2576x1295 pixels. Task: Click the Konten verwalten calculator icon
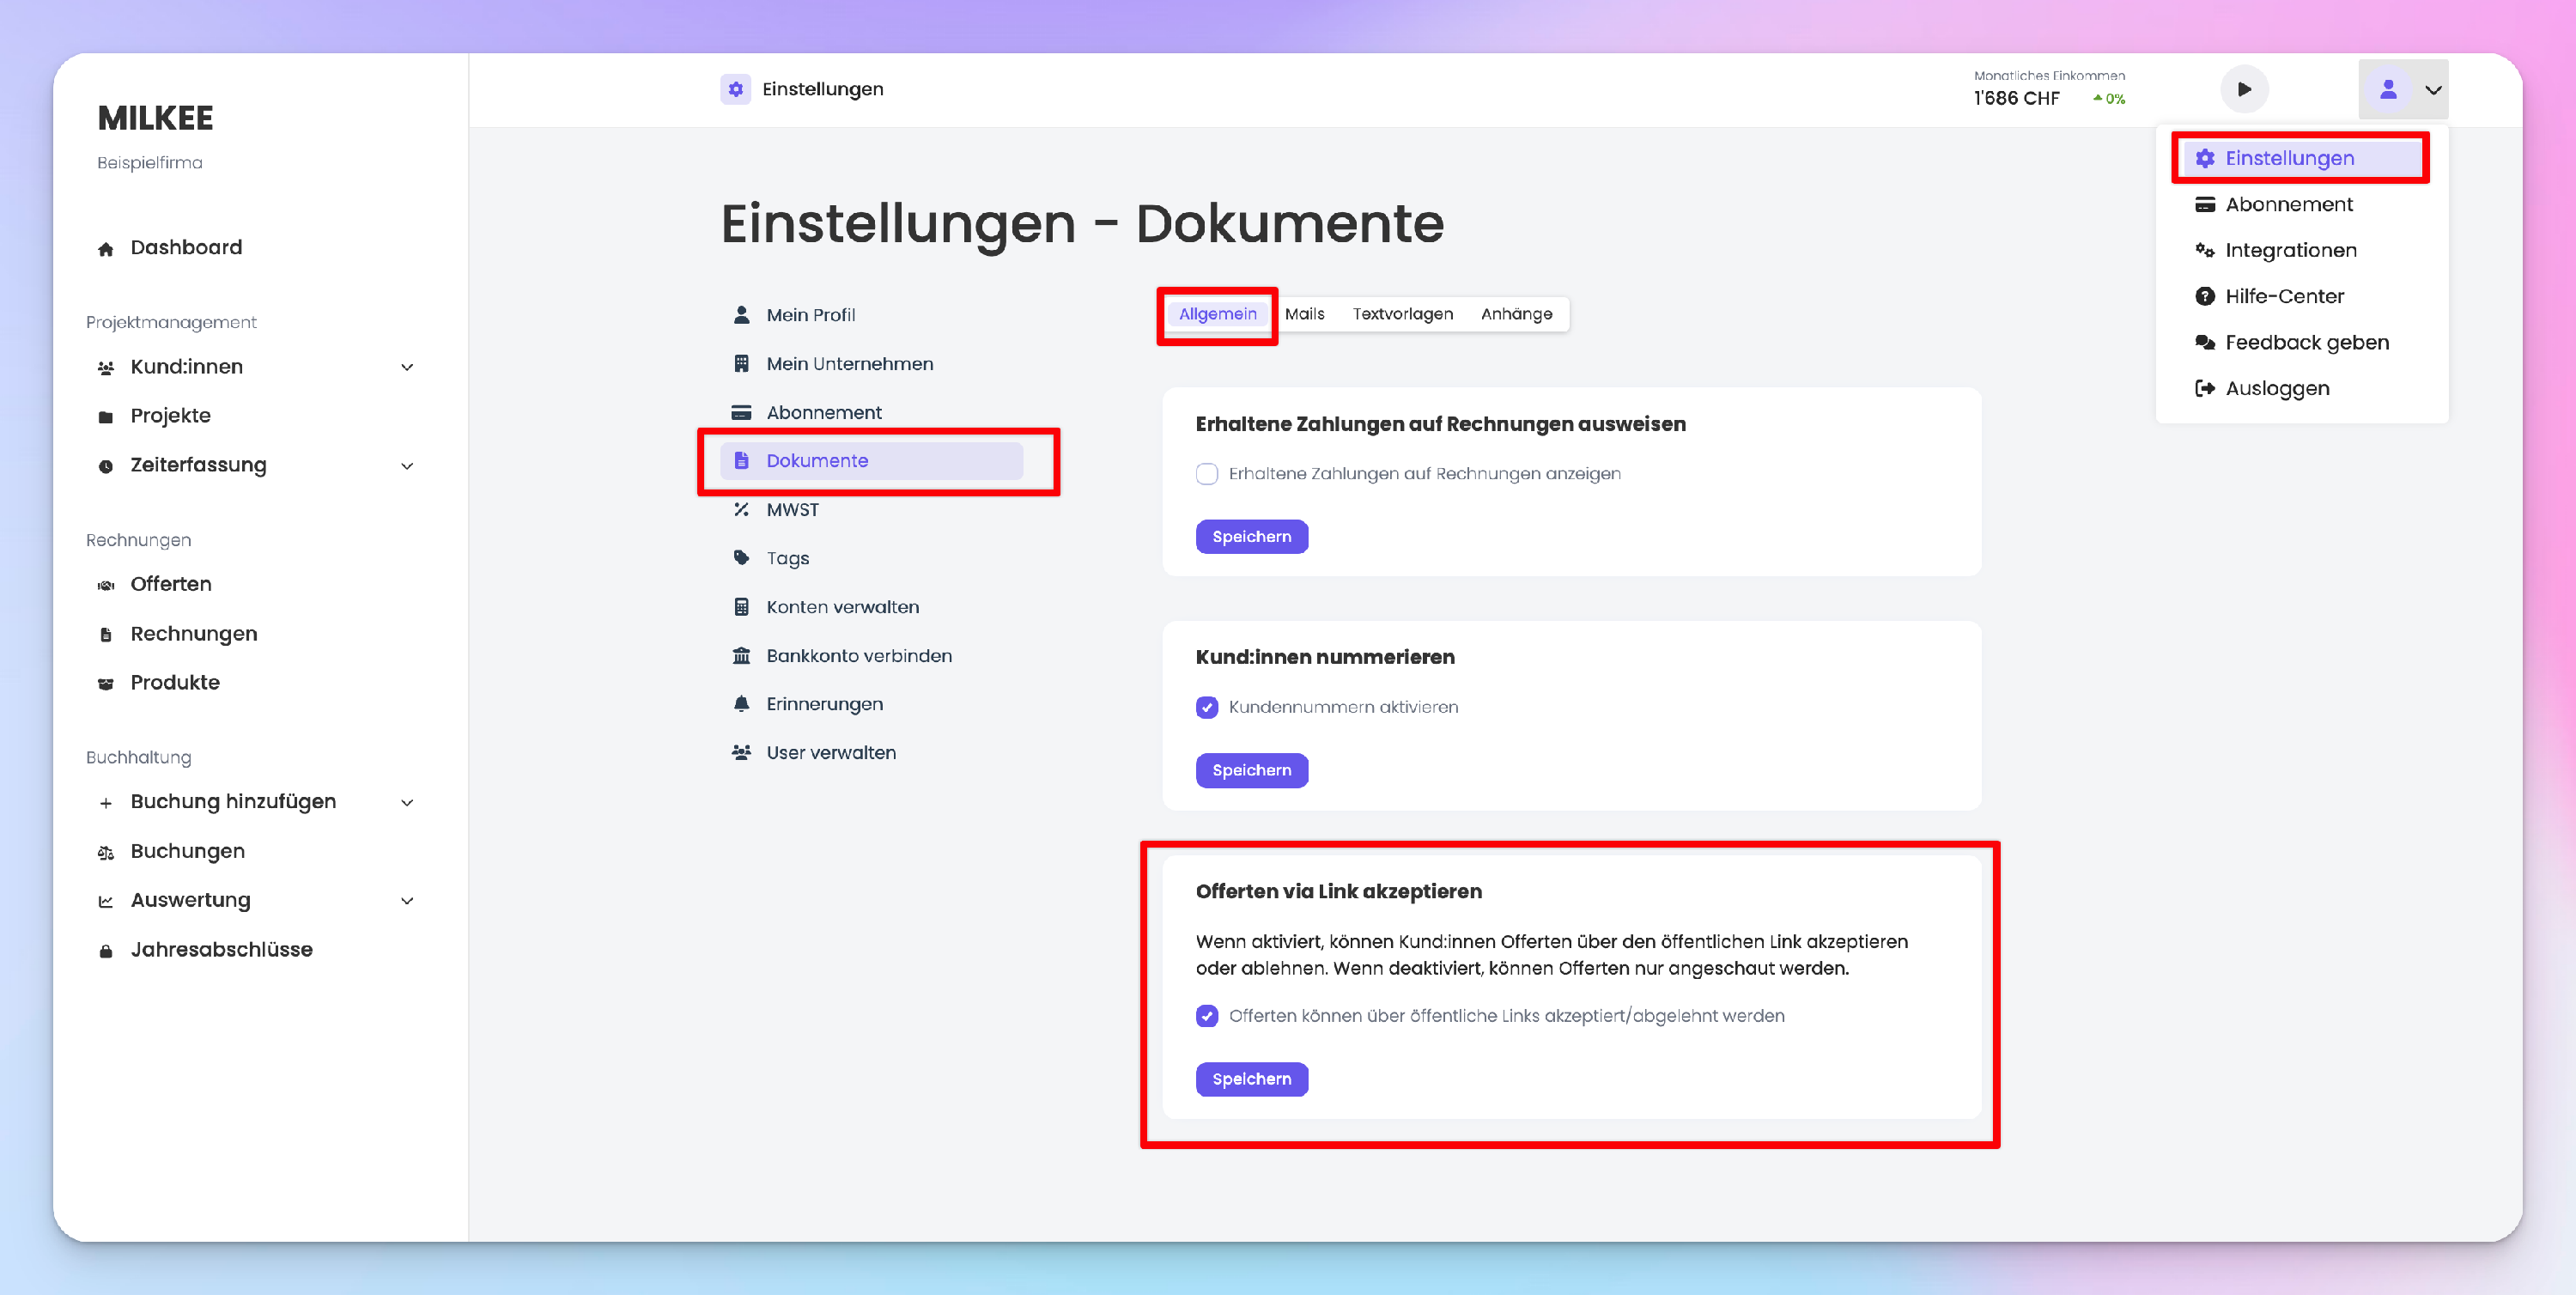(x=741, y=607)
